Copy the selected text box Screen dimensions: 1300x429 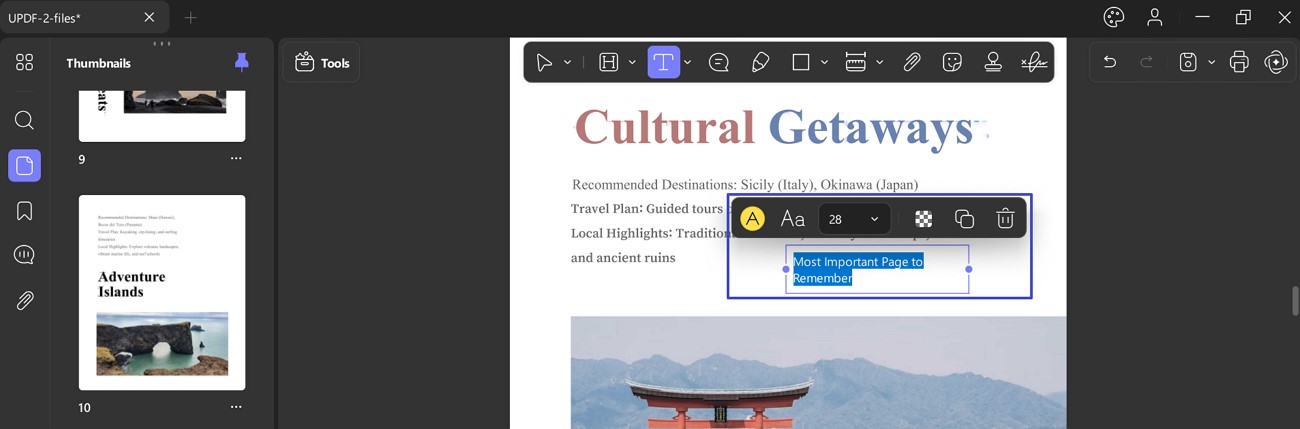click(x=964, y=219)
